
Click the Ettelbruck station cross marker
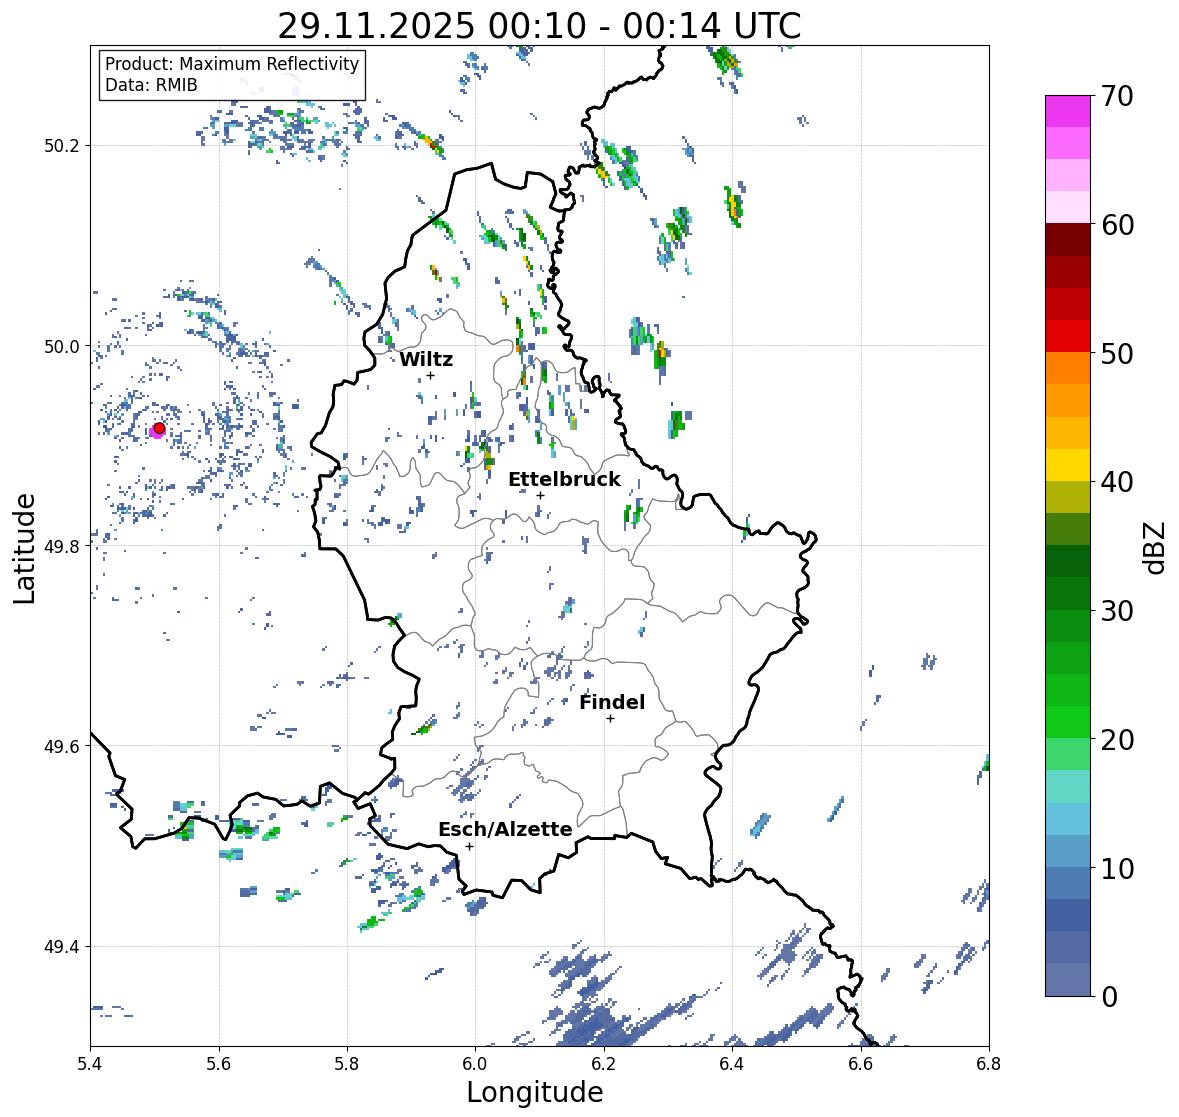click(x=540, y=495)
